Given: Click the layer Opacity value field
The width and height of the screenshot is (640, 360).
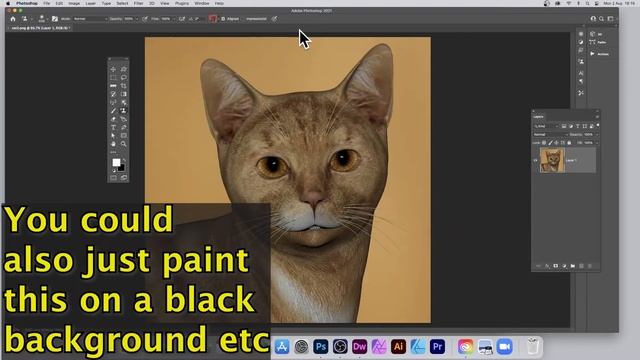Looking at the screenshot, I should 588,135.
